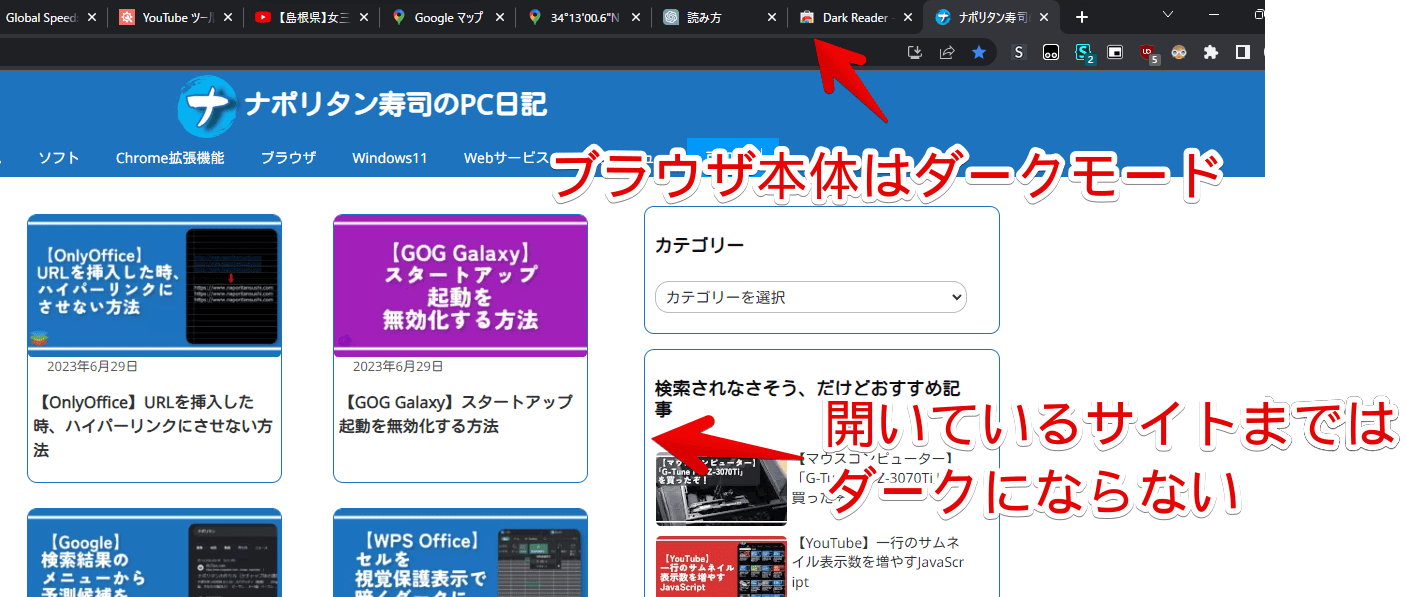Open the 【Google】検索結果 article thumbnail
This screenshot has width=1406, height=597.
click(x=154, y=553)
